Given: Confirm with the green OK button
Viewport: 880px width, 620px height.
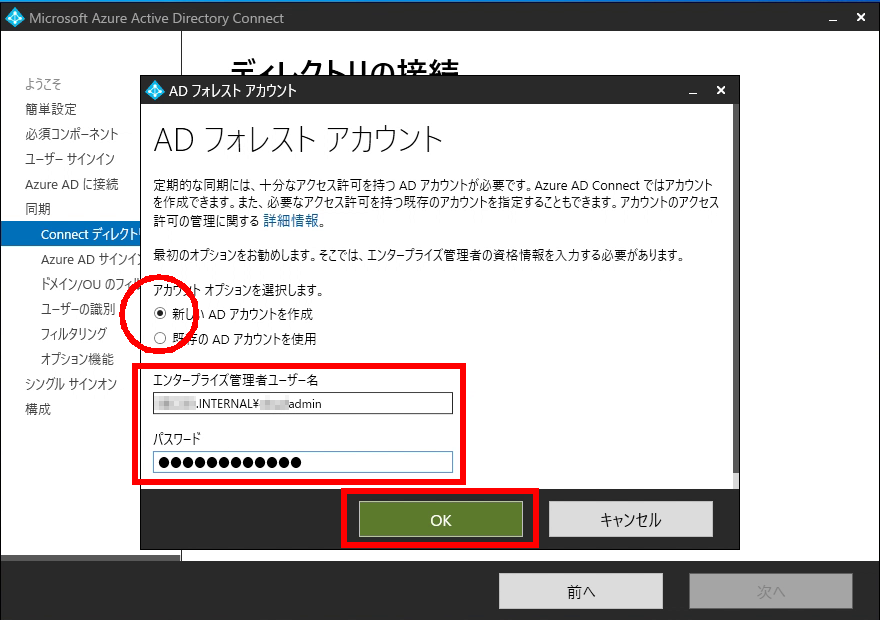Looking at the screenshot, I should point(441,520).
